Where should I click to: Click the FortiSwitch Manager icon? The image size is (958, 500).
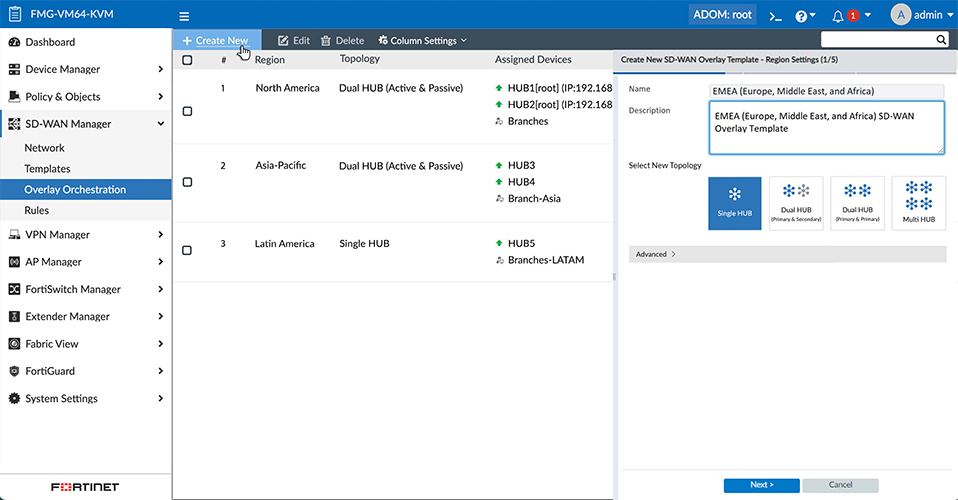tap(14, 289)
